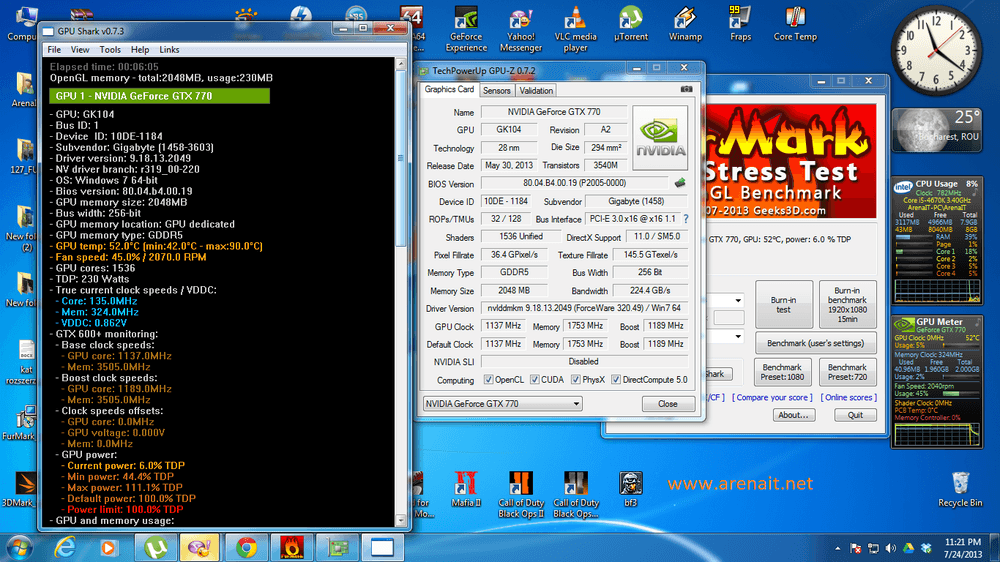Click the BIOS save chip icon
This screenshot has width=1000, height=562.
tap(680, 183)
